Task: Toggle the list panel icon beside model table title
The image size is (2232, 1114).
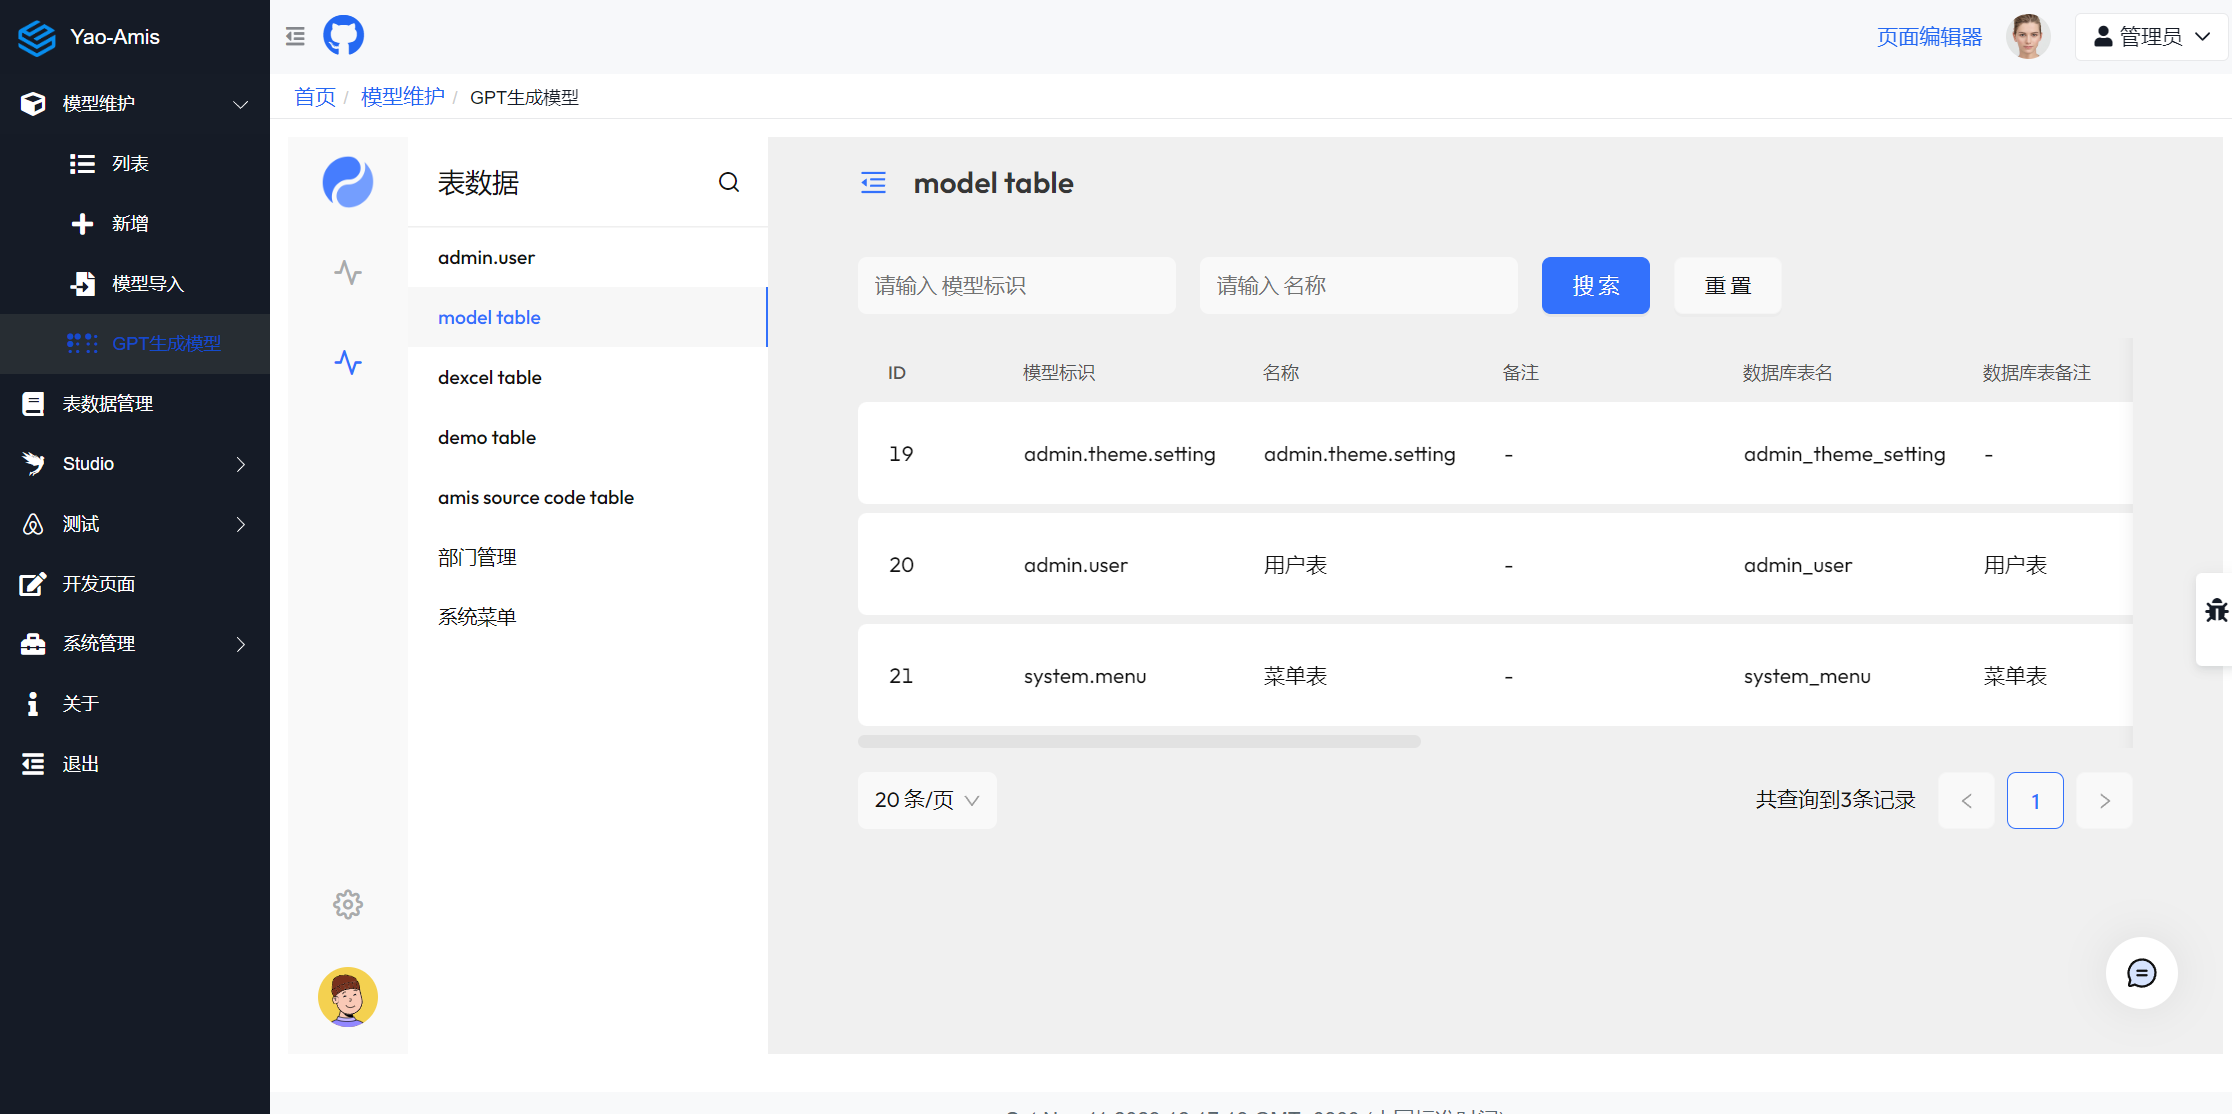Action: click(x=873, y=183)
